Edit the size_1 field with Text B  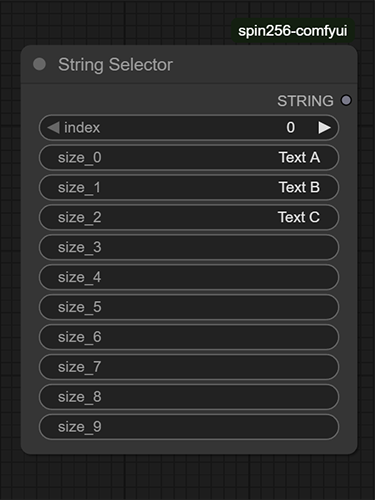tap(189, 187)
